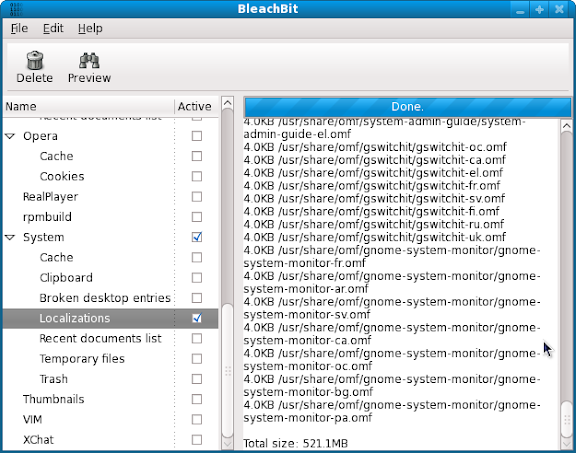Enable the VIM checkbox
576x453 pixels.
pyautogui.click(x=197, y=419)
